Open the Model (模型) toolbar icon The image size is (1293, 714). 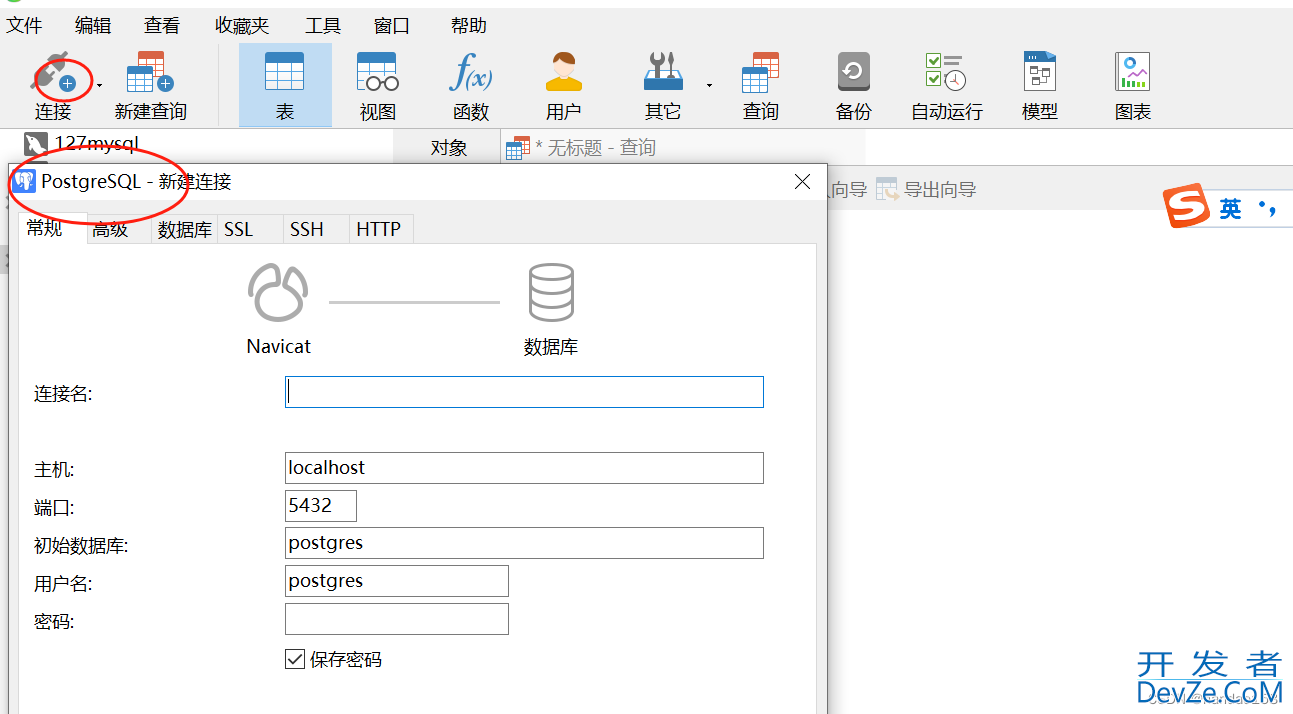click(1040, 73)
